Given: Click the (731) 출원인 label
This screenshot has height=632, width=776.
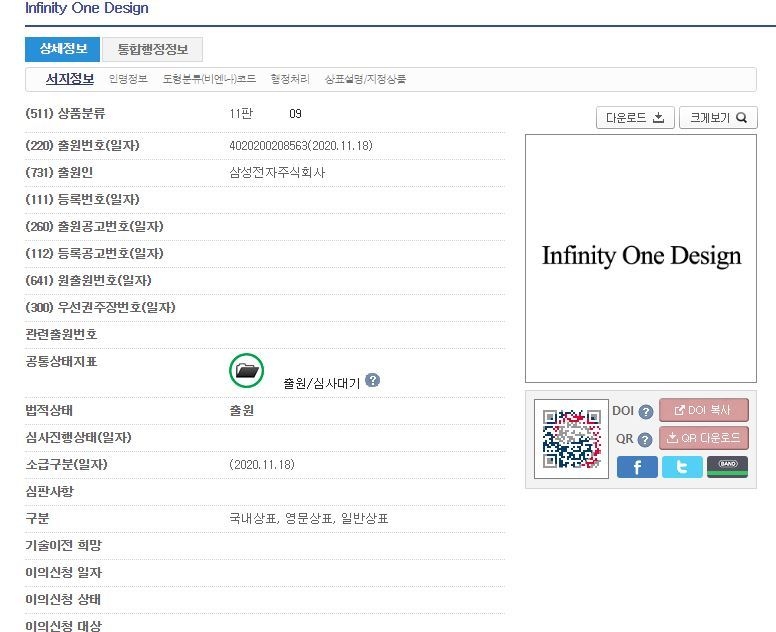Looking at the screenshot, I should coord(59,172).
